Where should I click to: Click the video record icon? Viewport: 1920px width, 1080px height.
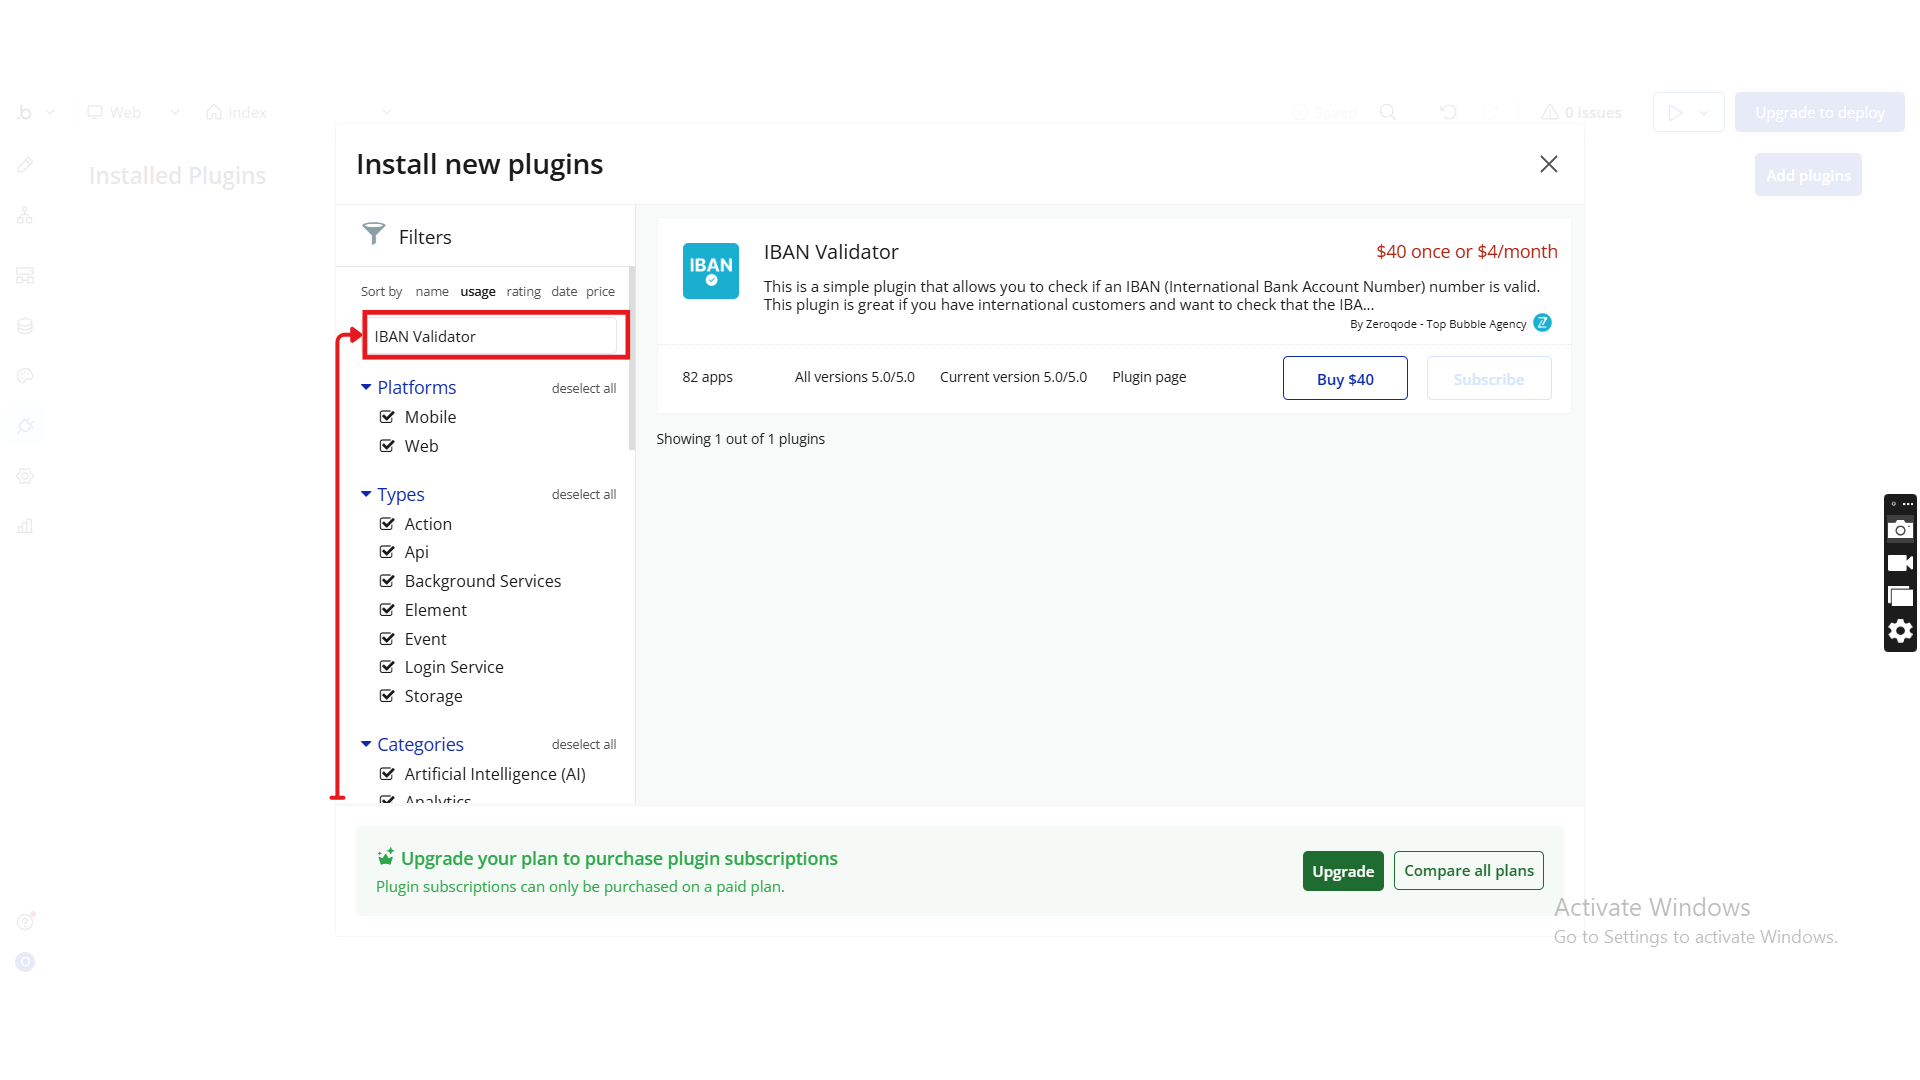[1900, 563]
